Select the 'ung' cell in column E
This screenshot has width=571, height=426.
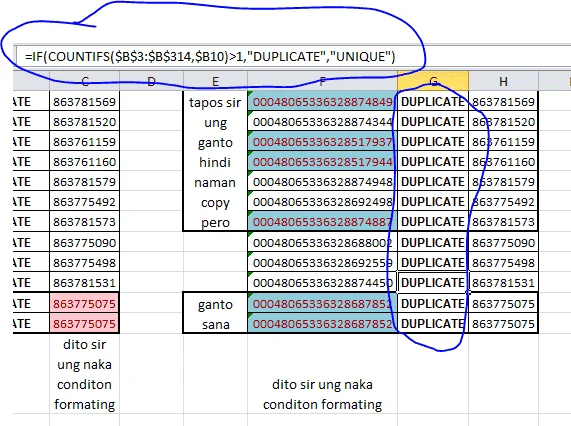(x=215, y=122)
